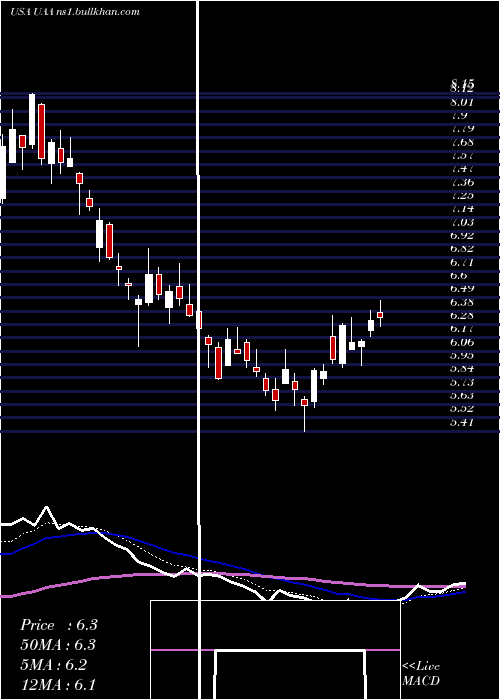Click the 6.06 price axis label
The height and width of the screenshot is (700, 500).
[462, 342]
